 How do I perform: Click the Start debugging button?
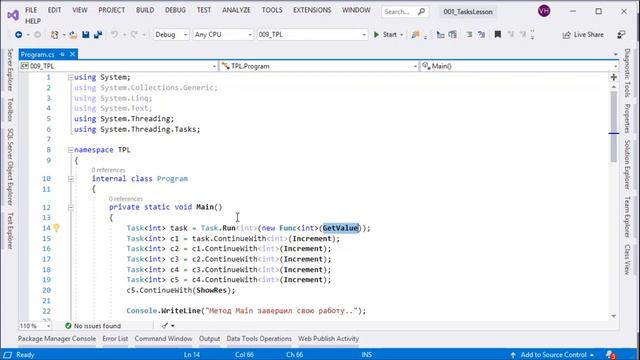click(385, 35)
